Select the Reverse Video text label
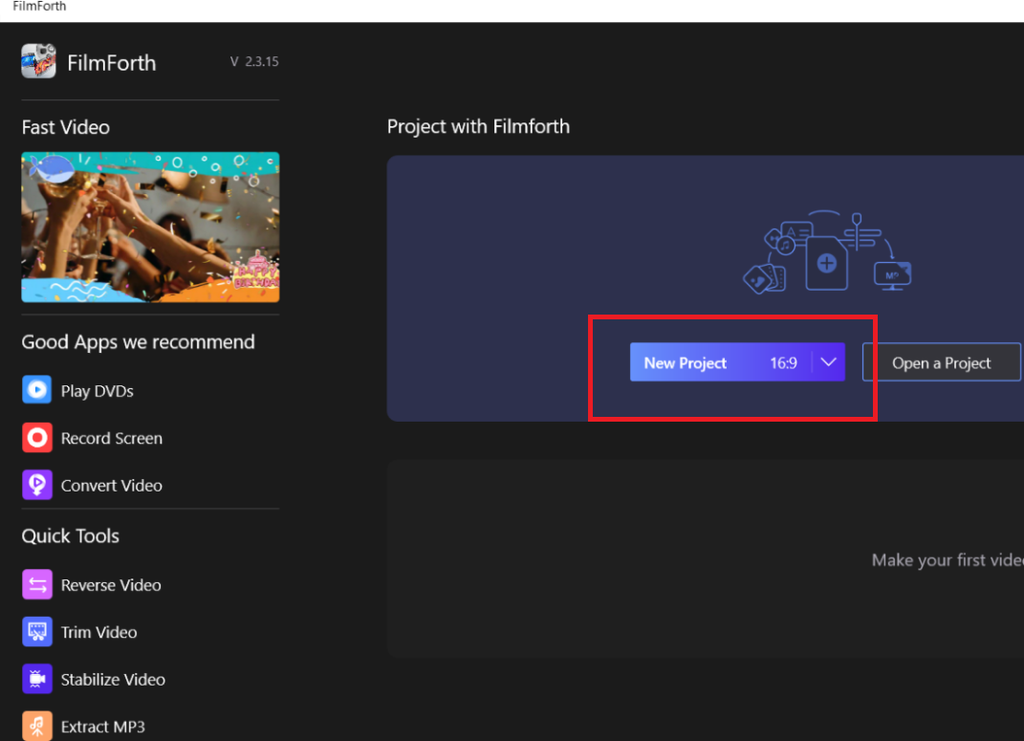This screenshot has height=741, width=1024. 111,585
